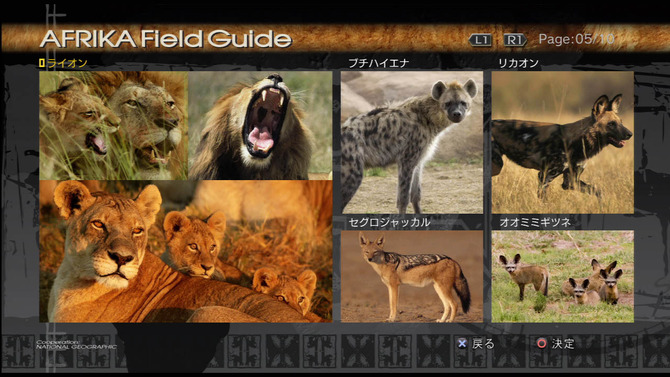
Task: Select the ライオン entry title
Action: [67, 63]
